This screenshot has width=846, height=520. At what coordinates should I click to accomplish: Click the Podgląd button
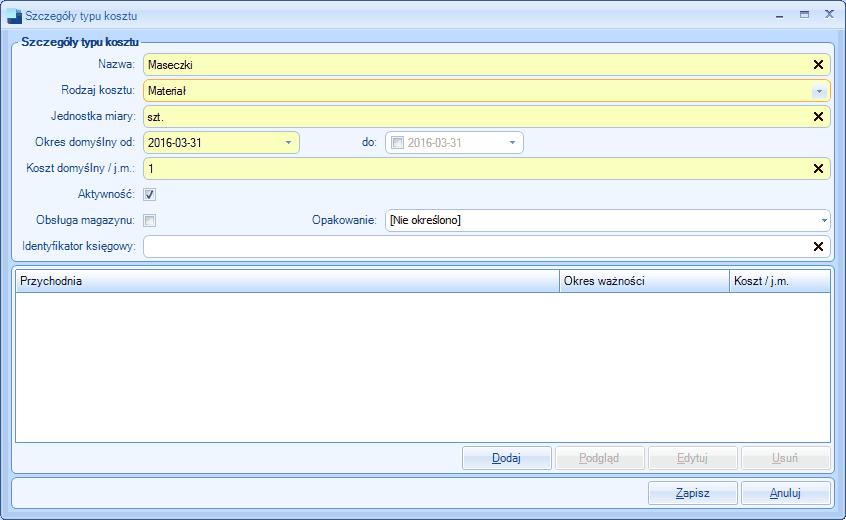[599, 458]
